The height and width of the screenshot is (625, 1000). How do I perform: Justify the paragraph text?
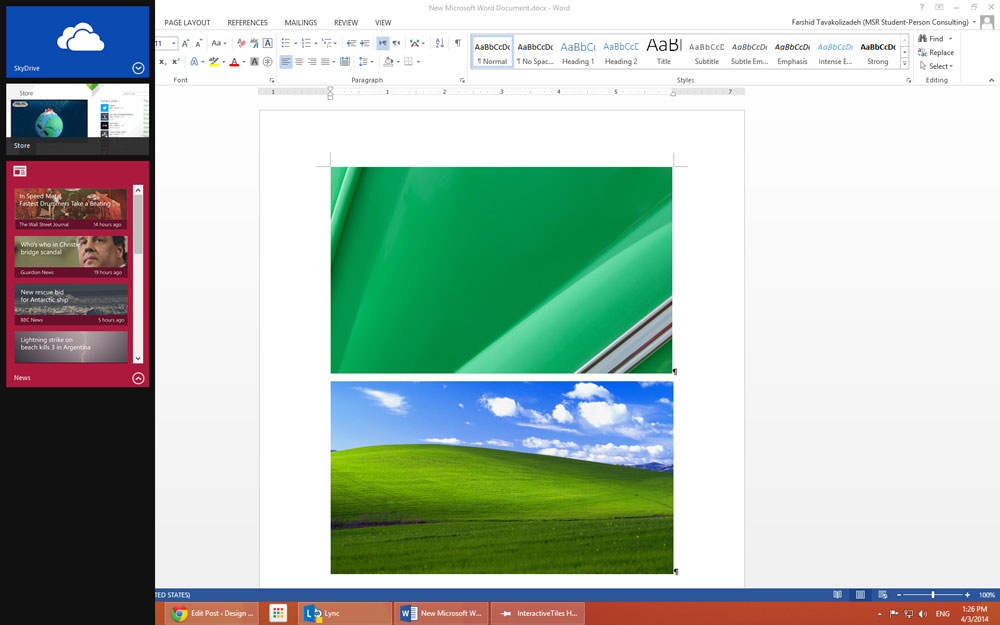click(x=325, y=62)
